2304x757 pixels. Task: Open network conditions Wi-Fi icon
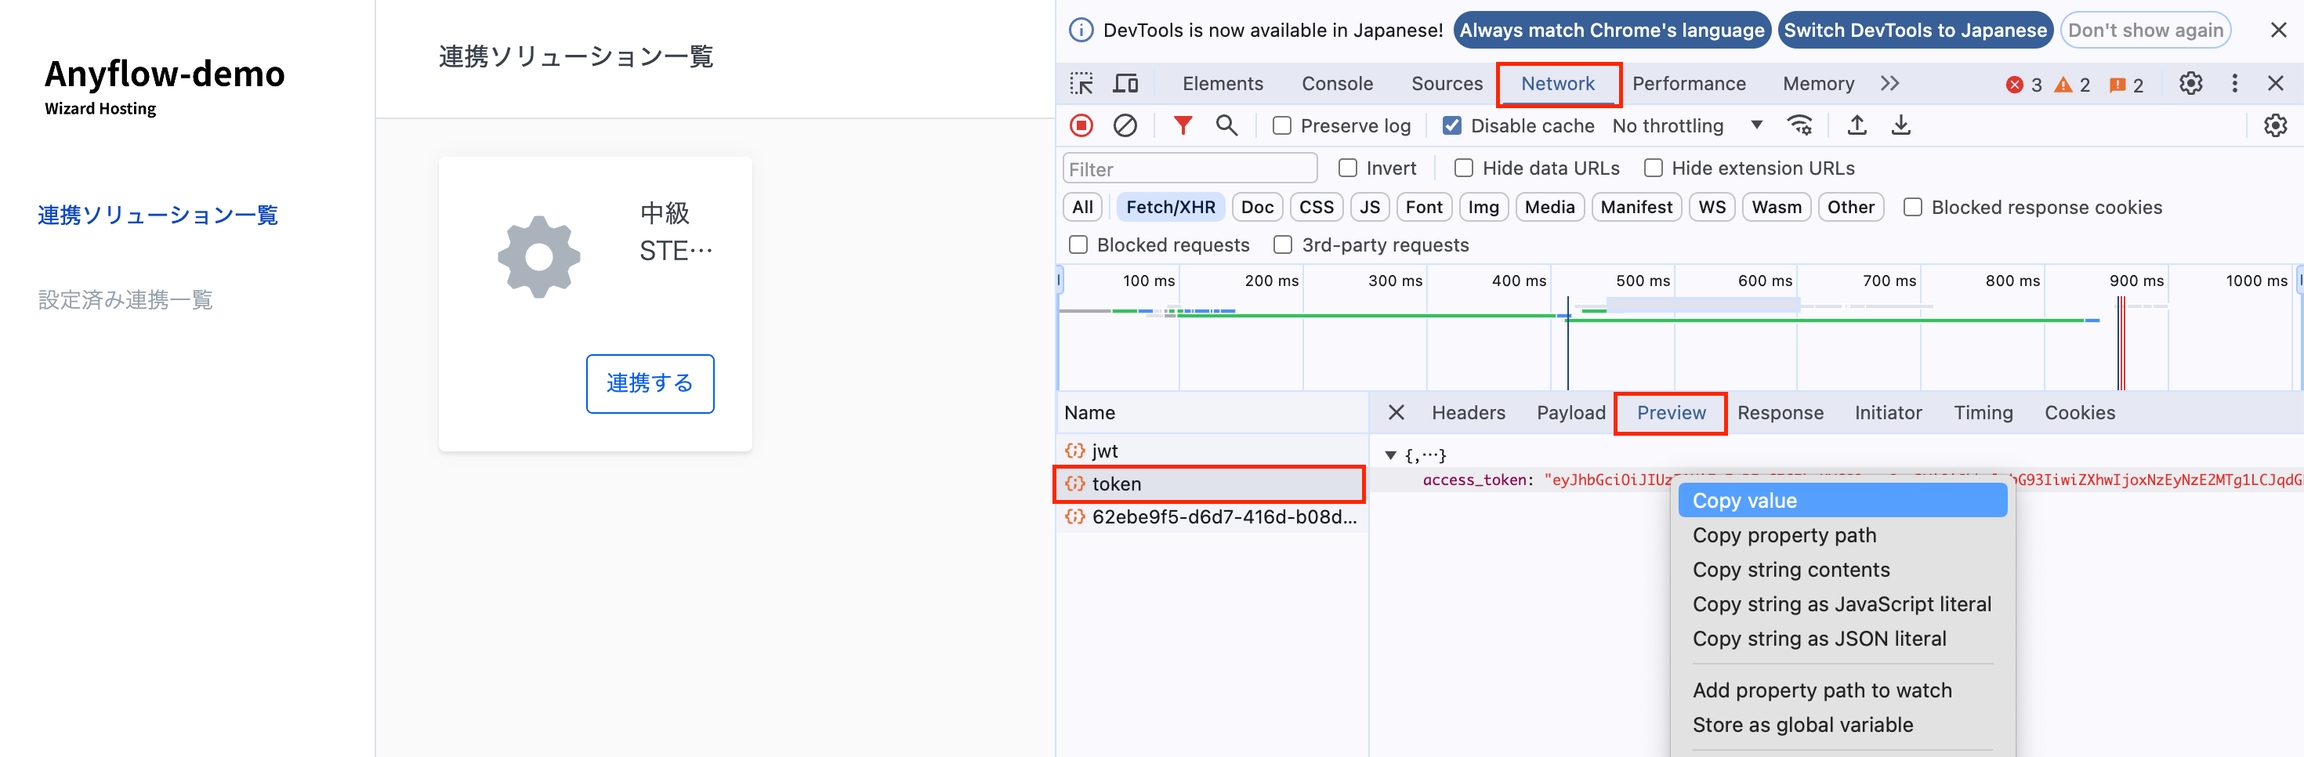point(1800,126)
